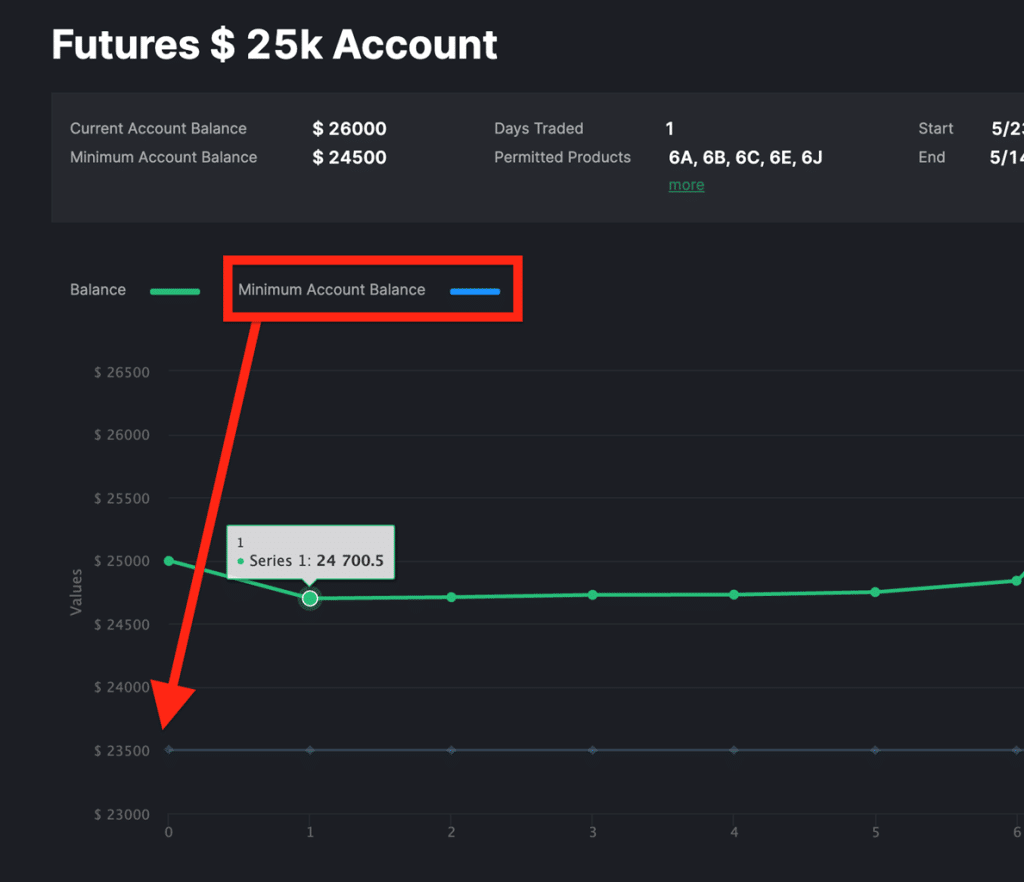The width and height of the screenshot is (1024, 882).
Task: Select the blue minimum balance marker at day 5
Action: tap(875, 750)
